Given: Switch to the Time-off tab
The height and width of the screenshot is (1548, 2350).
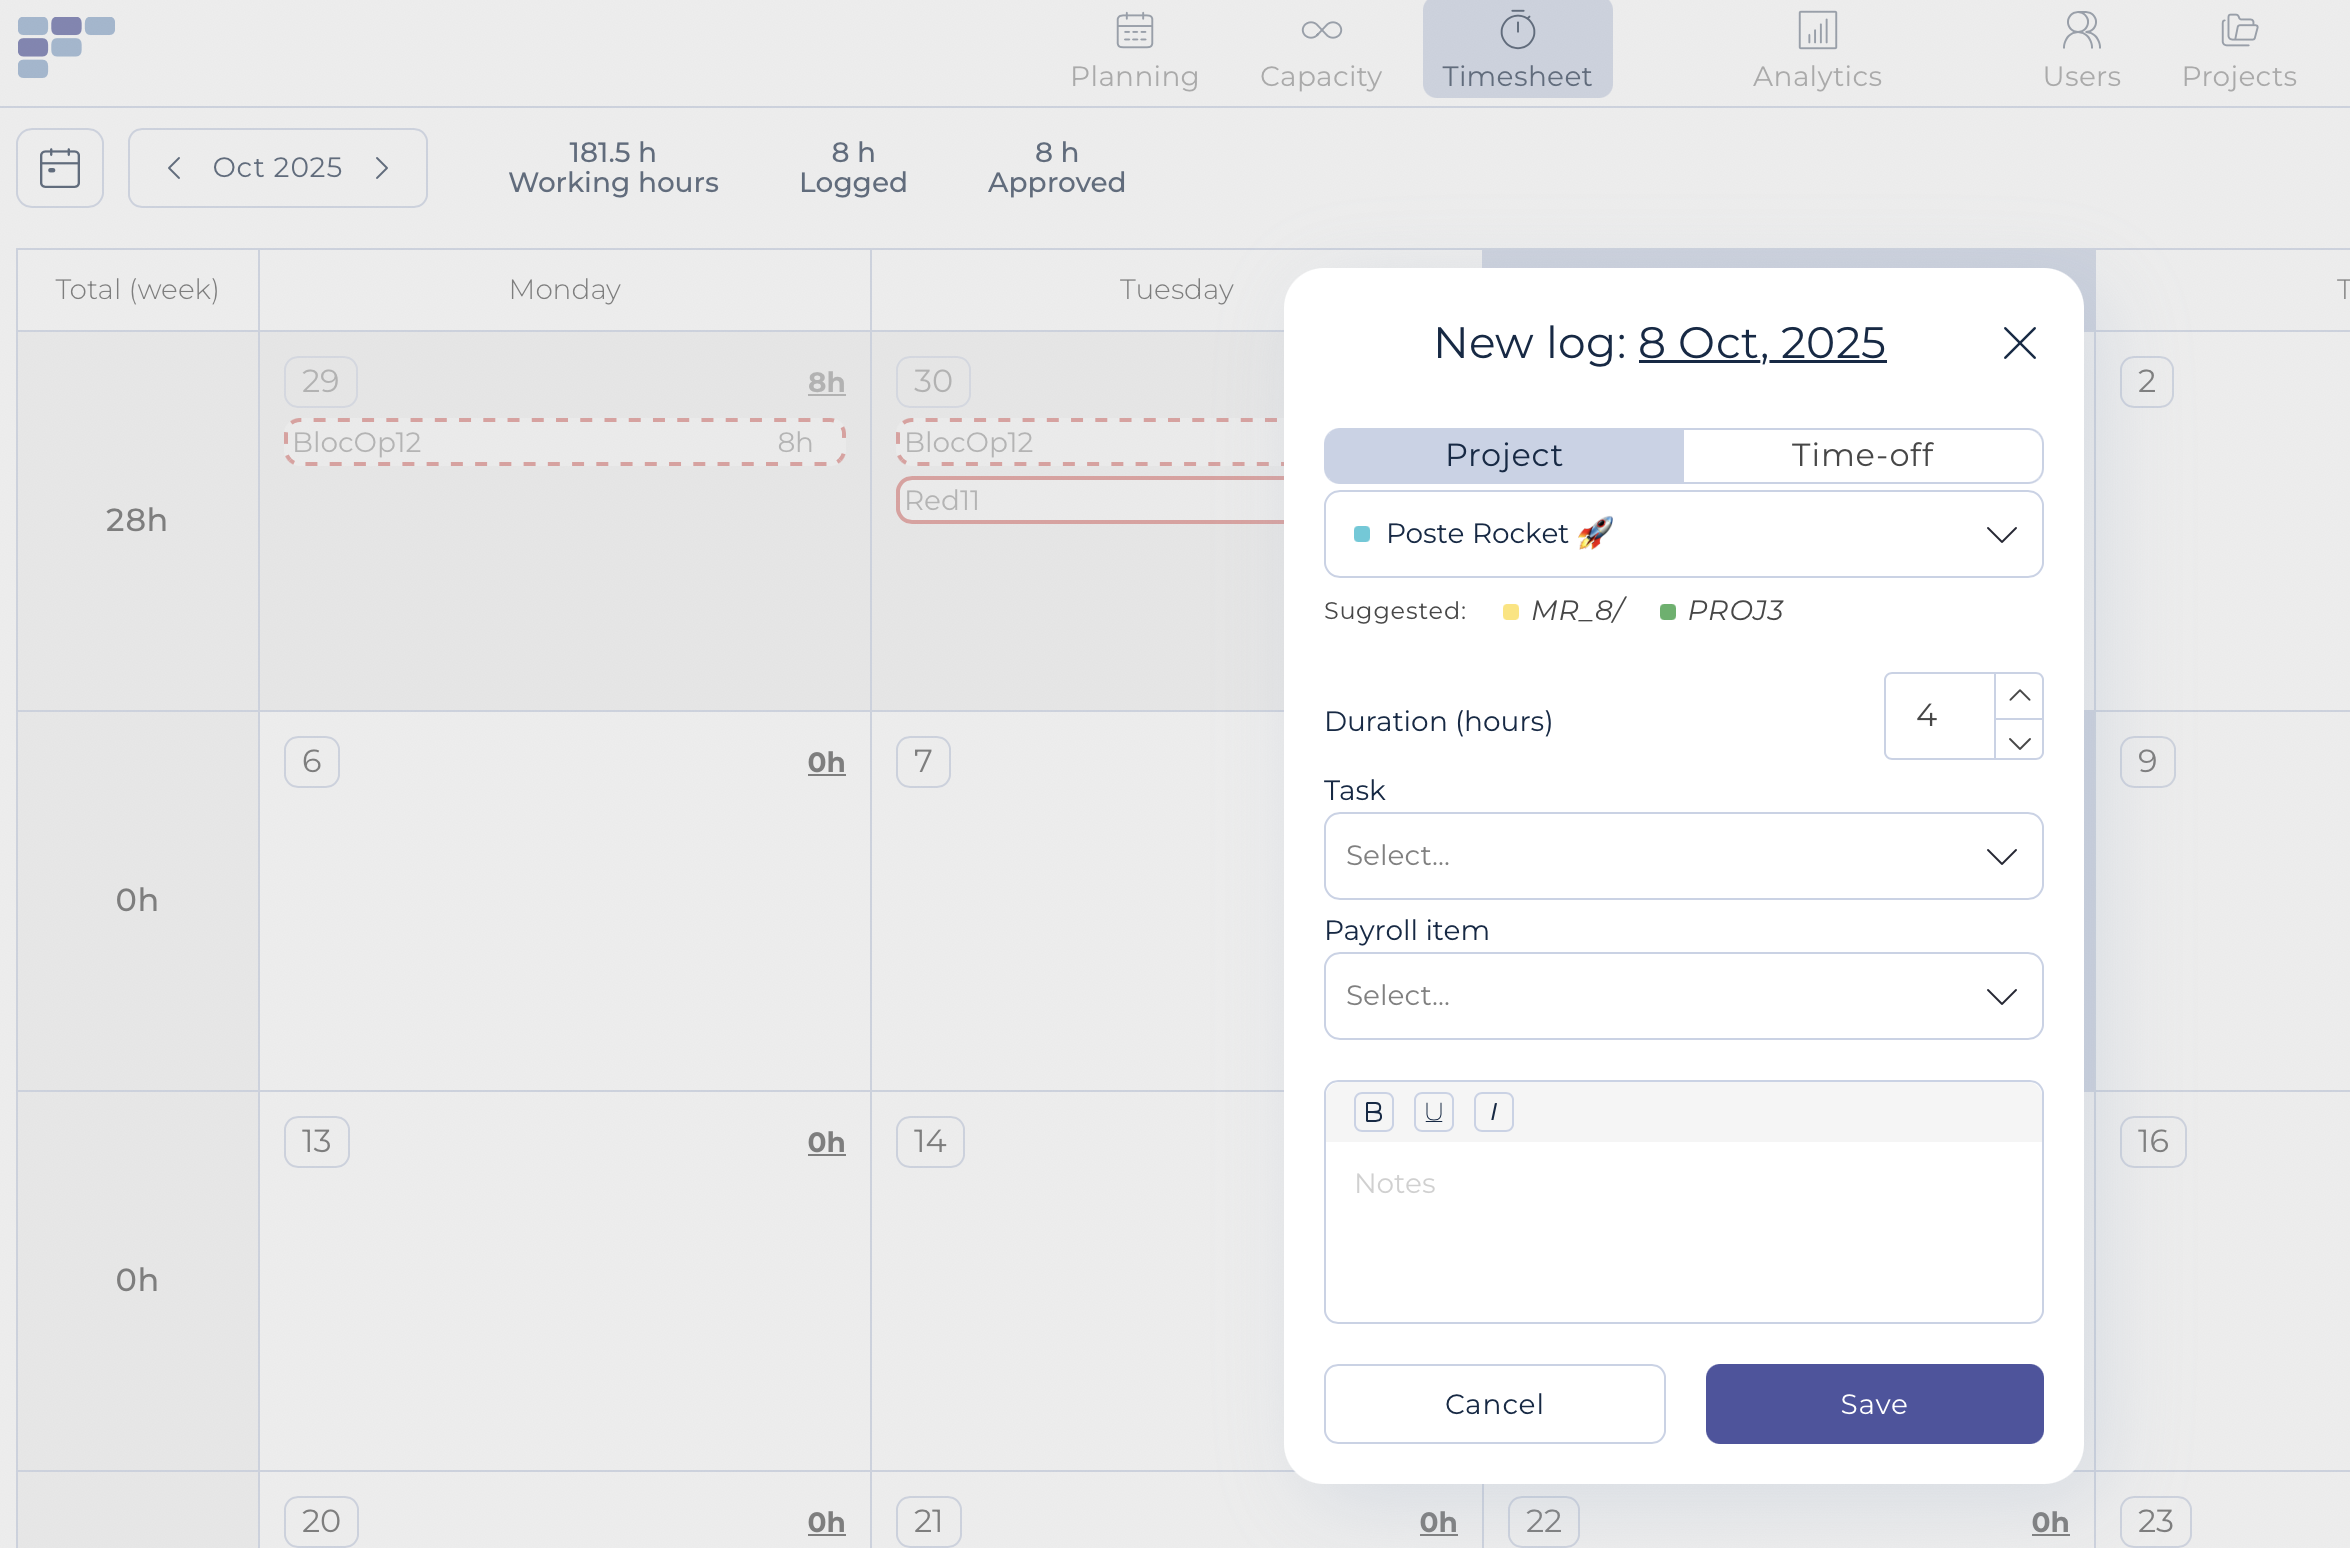Looking at the screenshot, I should click(x=1862, y=456).
